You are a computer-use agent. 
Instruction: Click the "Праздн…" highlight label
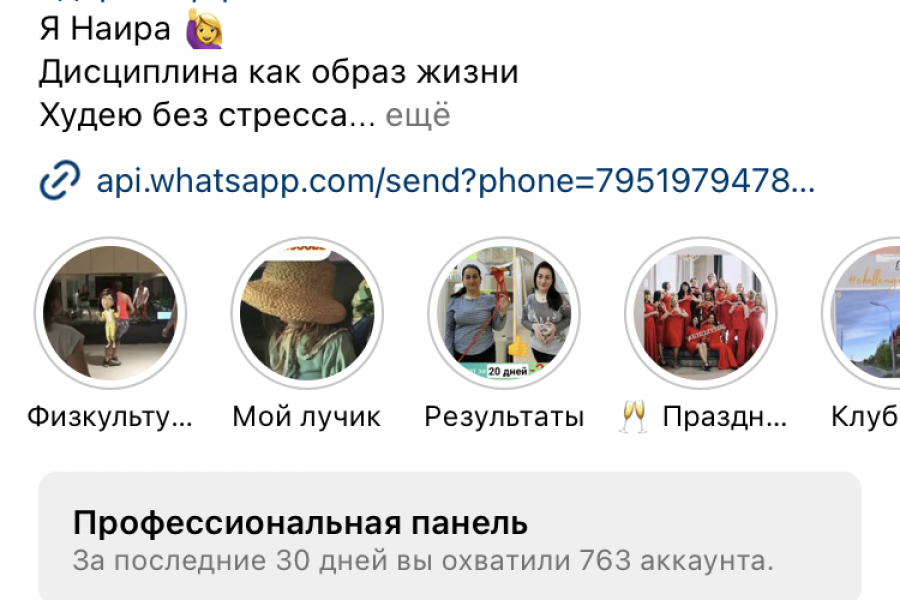click(x=724, y=417)
